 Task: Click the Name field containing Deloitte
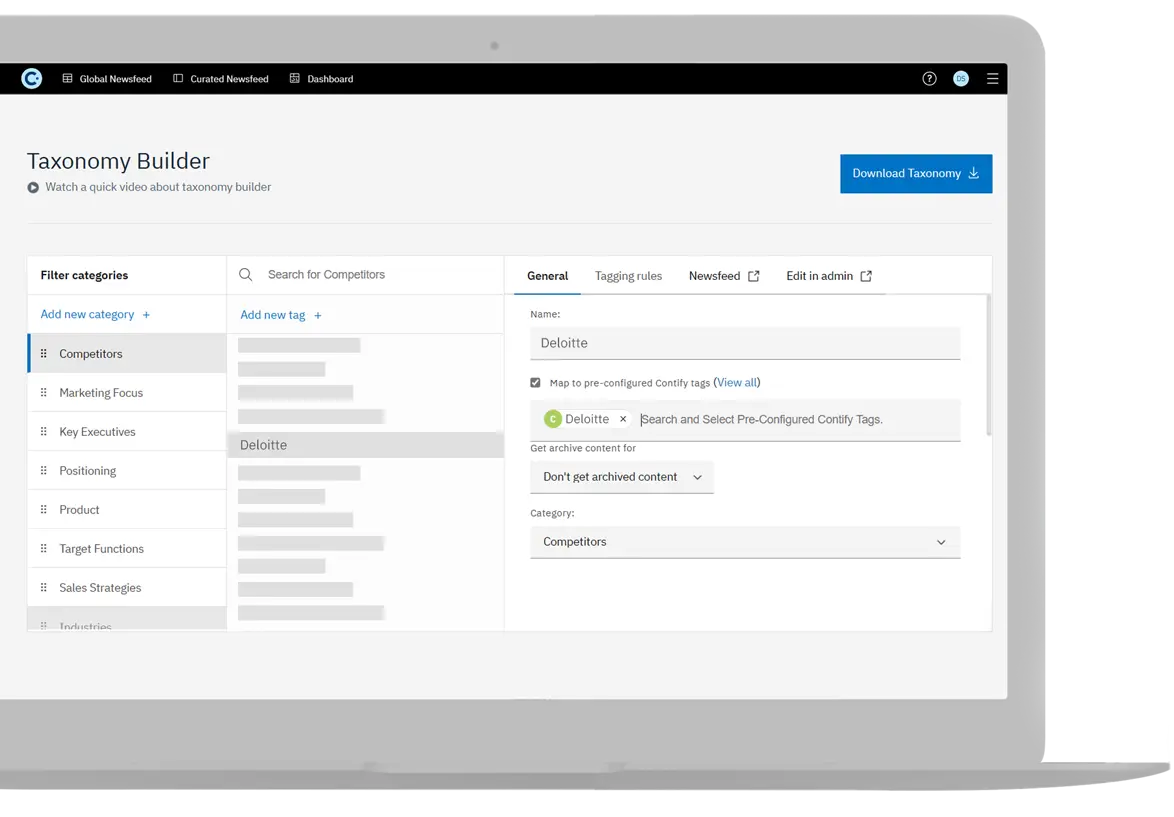pyautogui.click(x=745, y=343)
